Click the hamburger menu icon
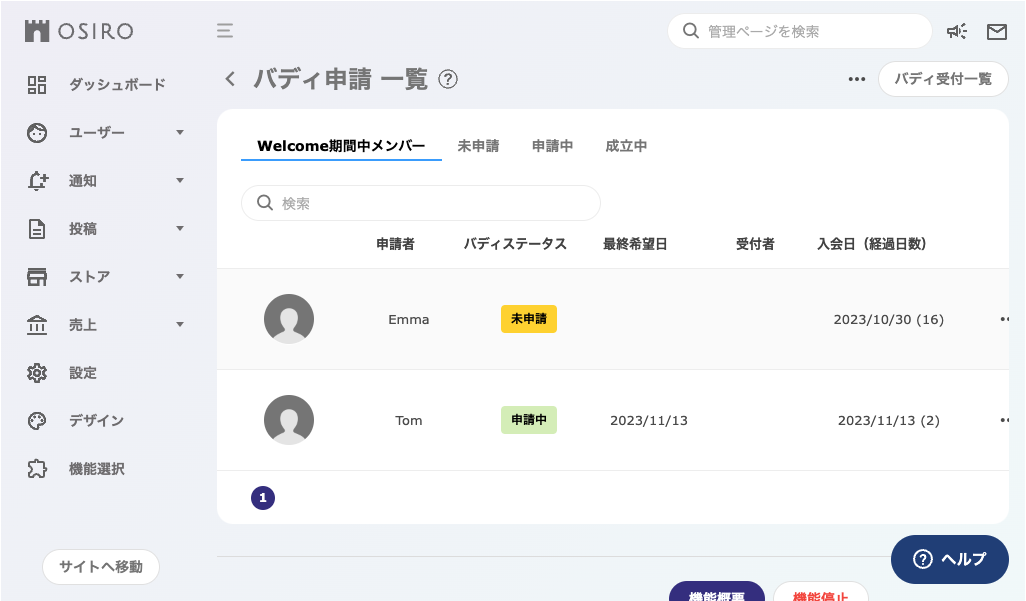1026x601 pixels. [x=225, y=31]
